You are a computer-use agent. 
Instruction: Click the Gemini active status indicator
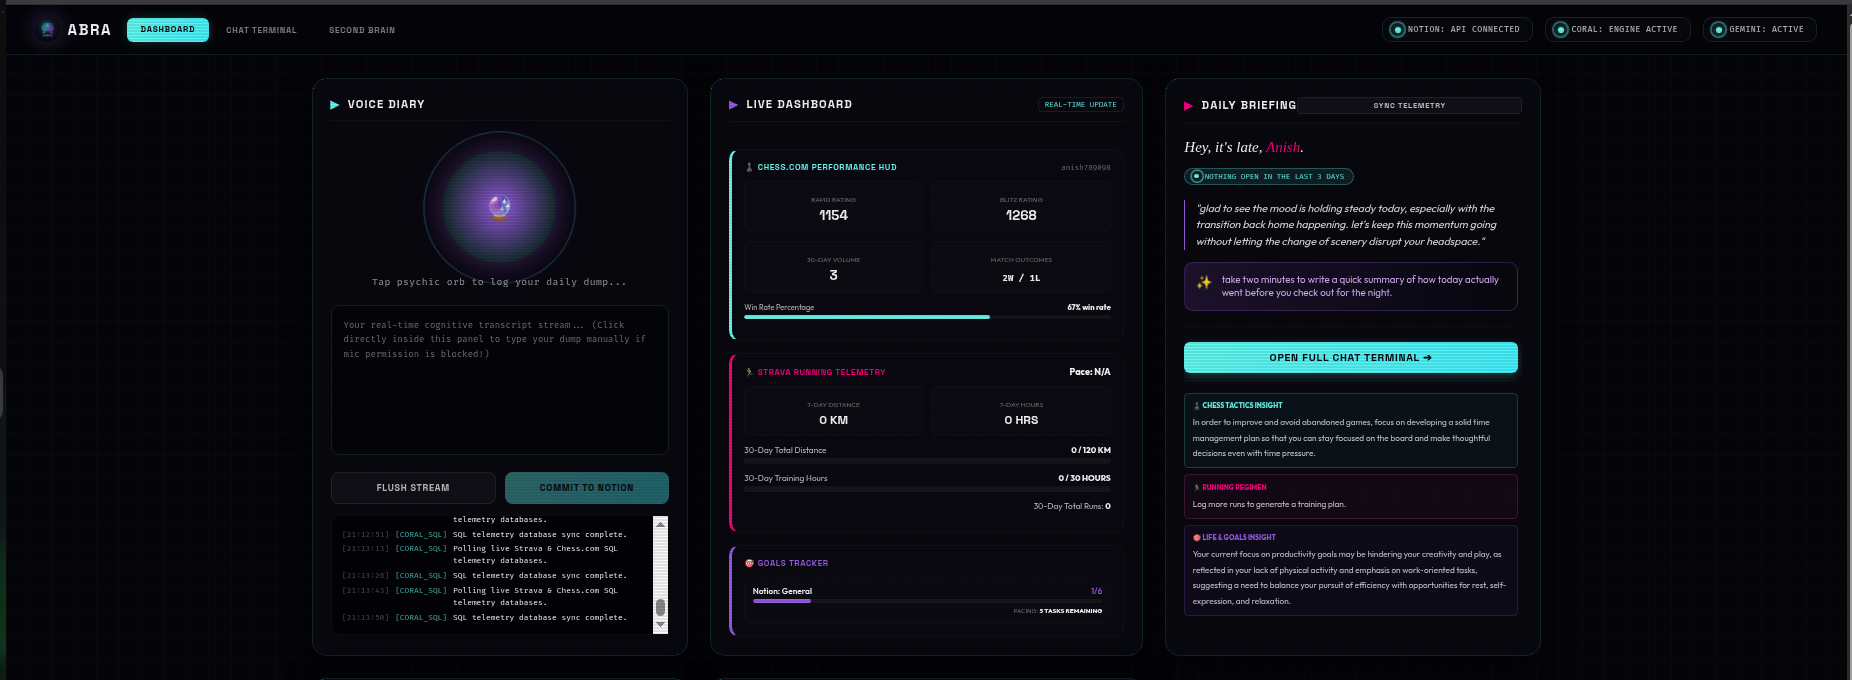(x=1760, y=30)
